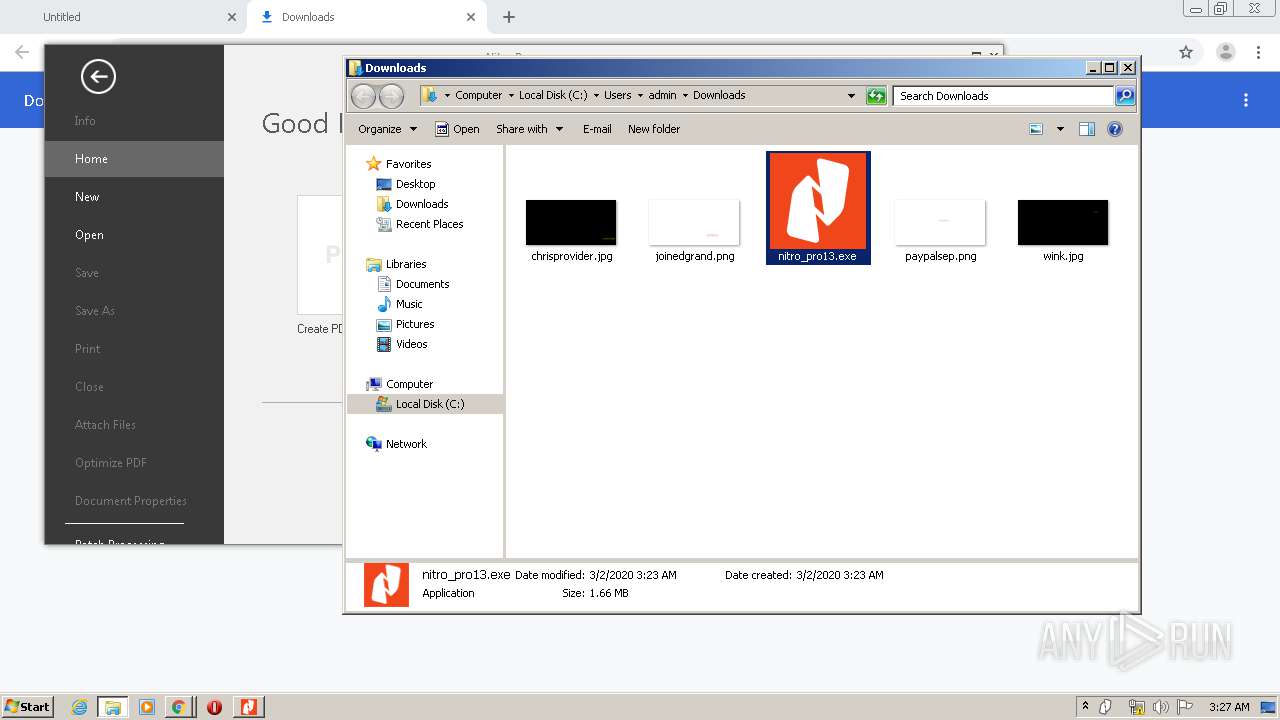
Task: Open the Share with dropdown
Action: 530,129
